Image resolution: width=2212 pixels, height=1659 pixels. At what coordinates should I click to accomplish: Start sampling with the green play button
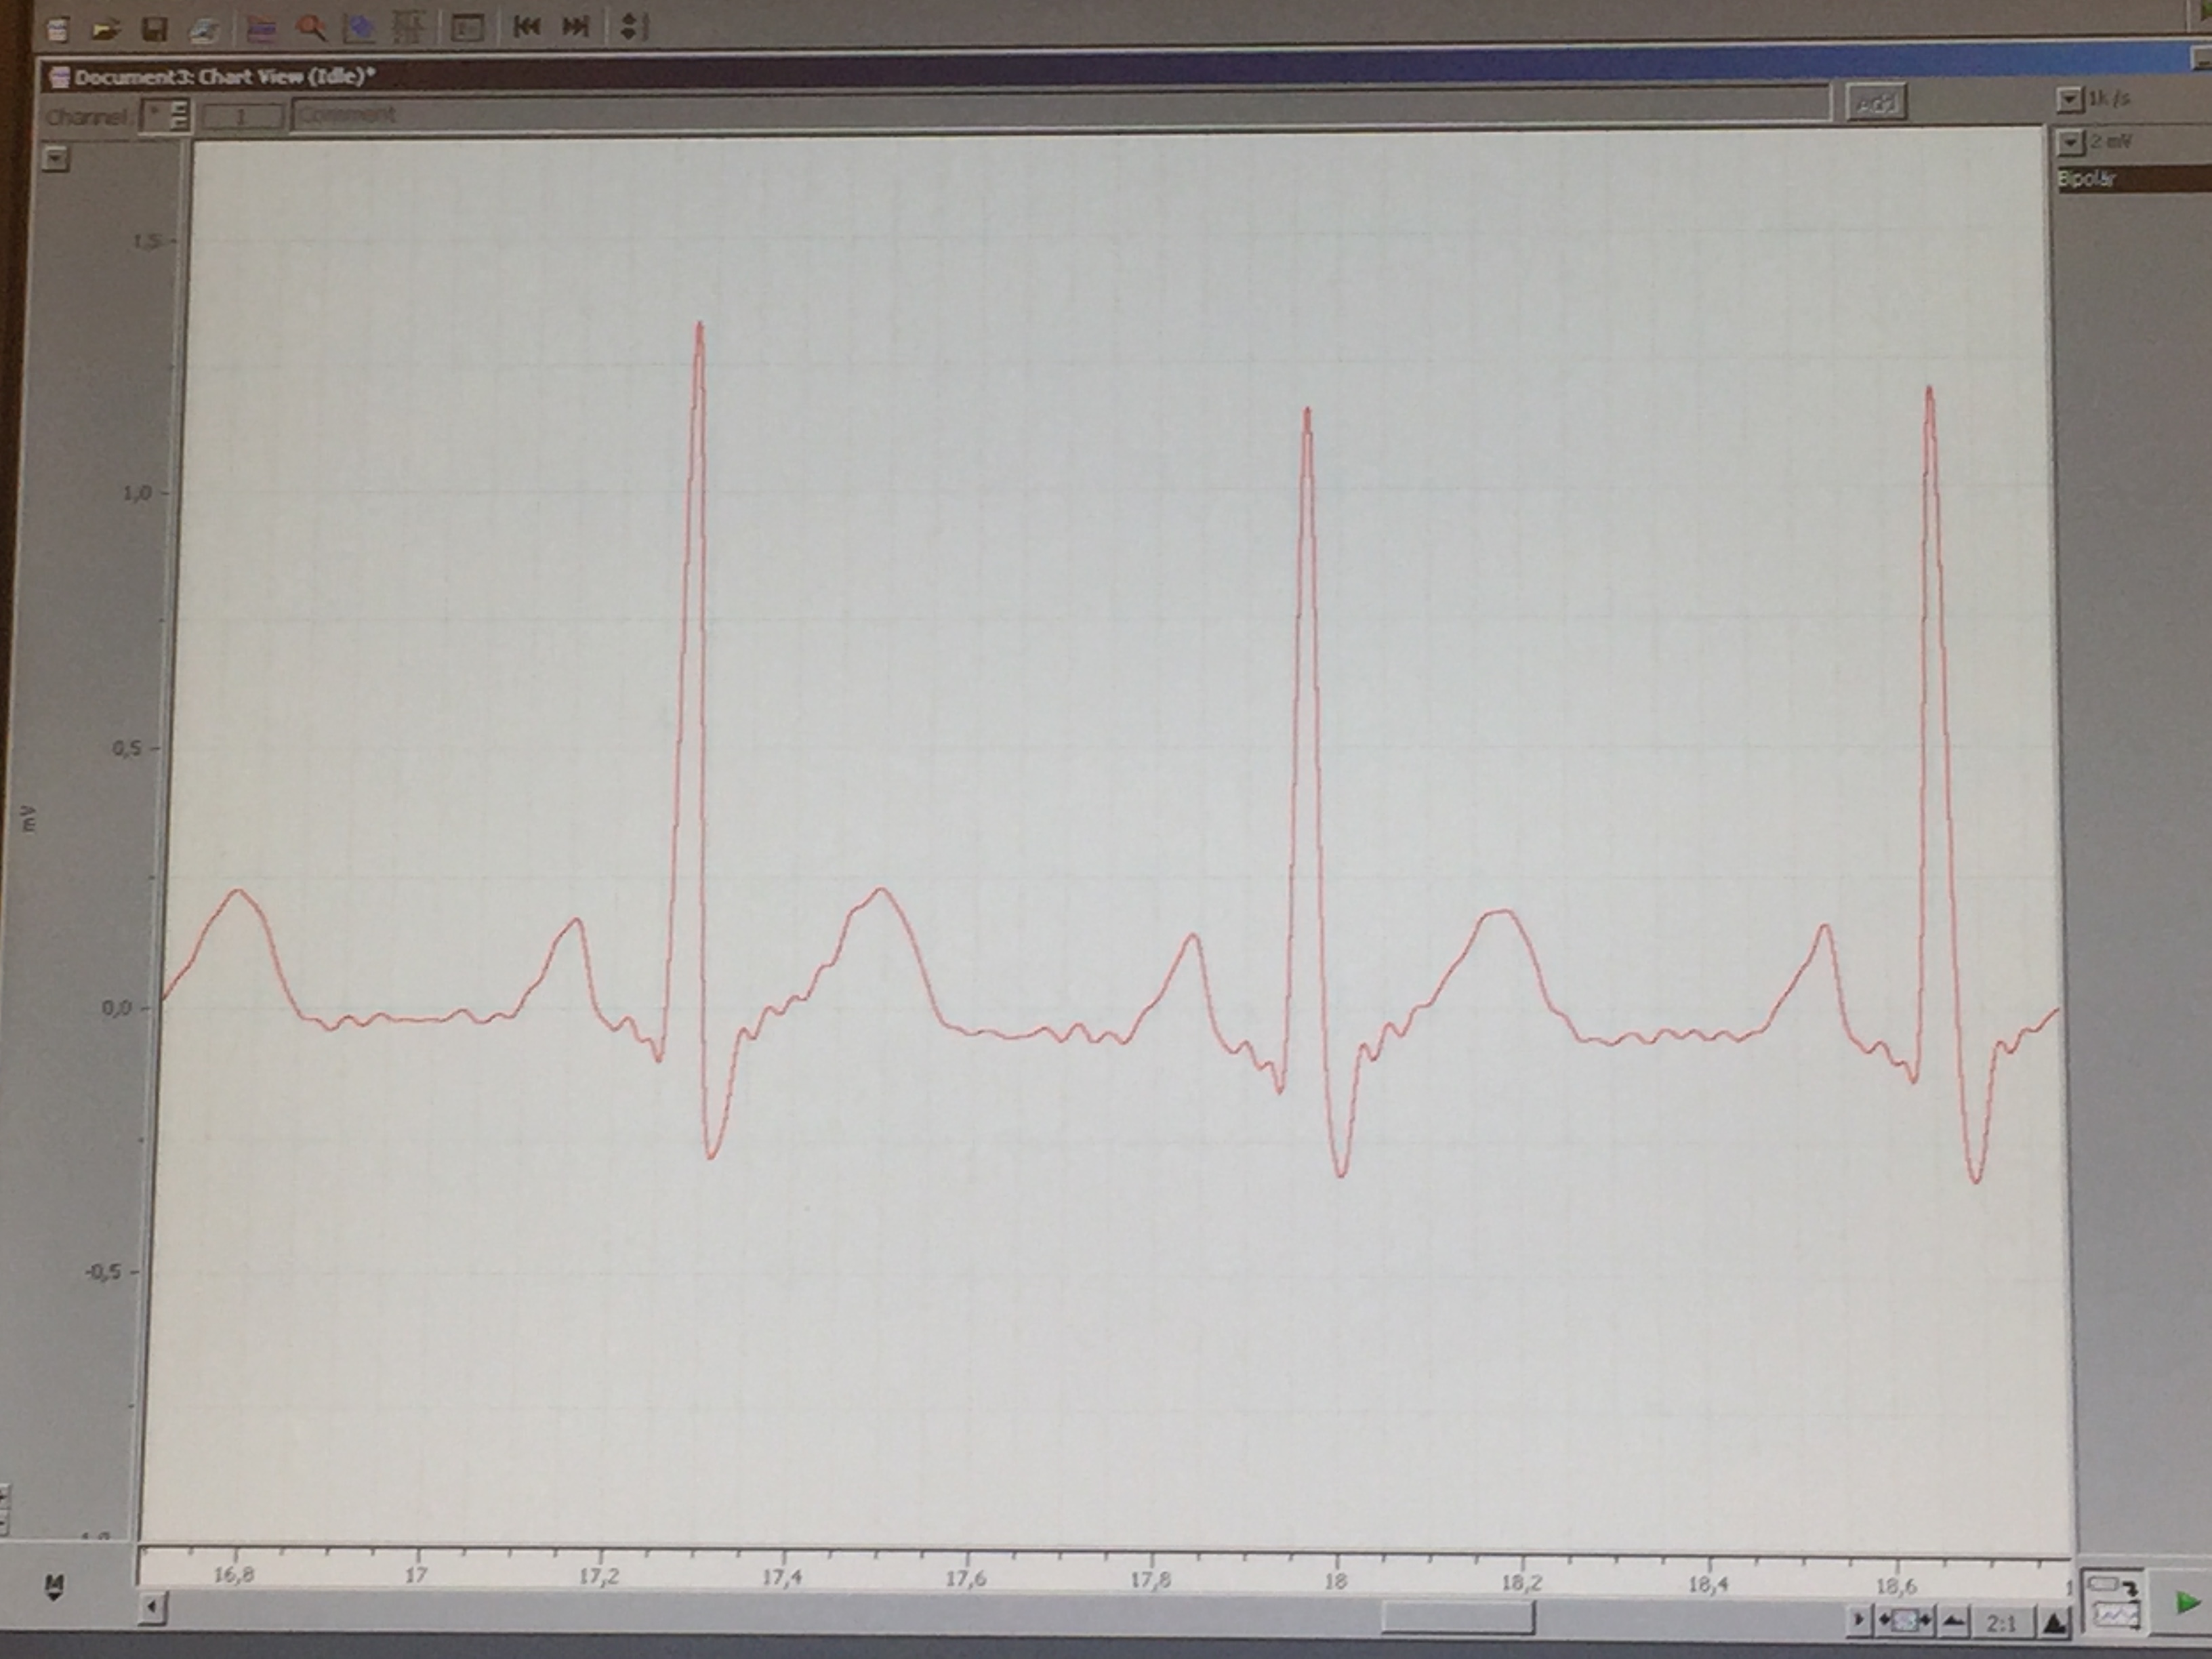pos(2188,1603)
